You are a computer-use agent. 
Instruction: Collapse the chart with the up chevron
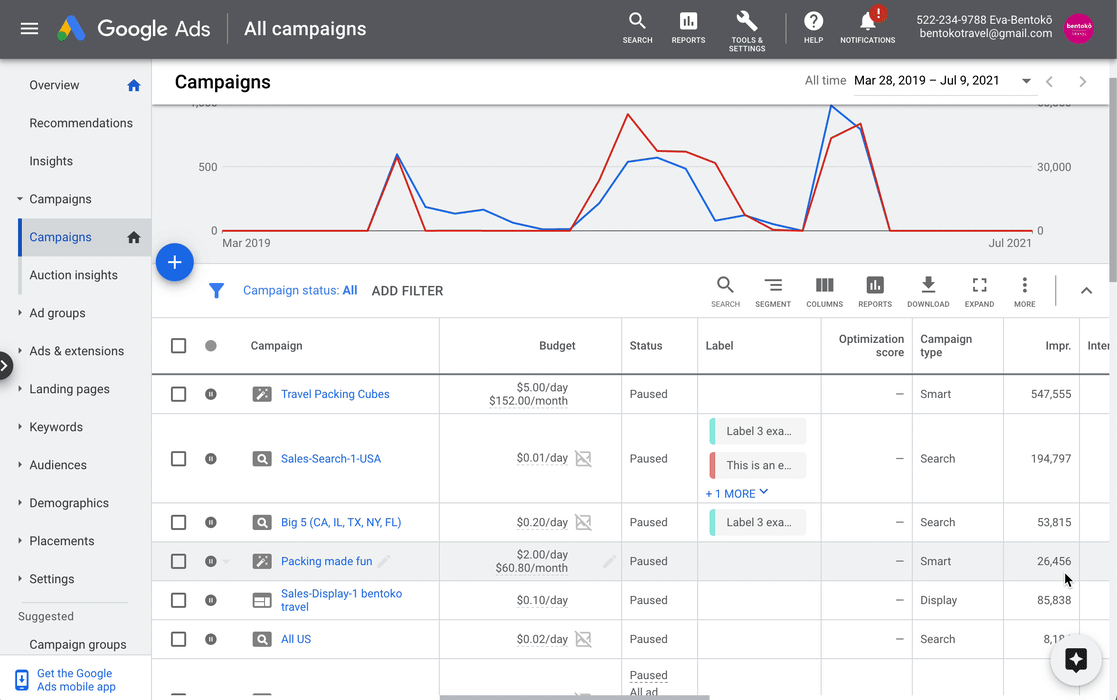(1086, 291)
